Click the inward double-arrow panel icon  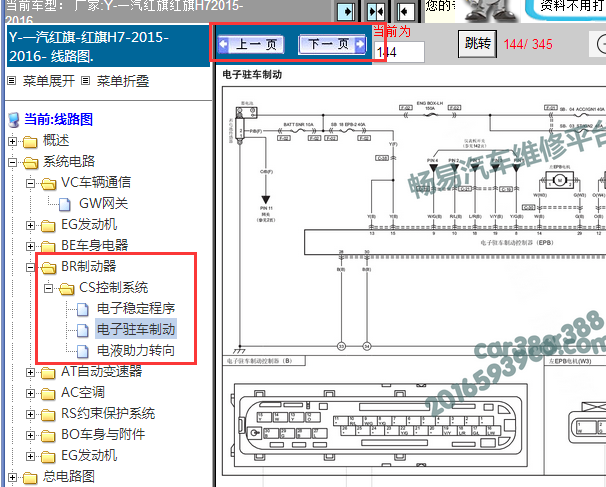(376, 12)
